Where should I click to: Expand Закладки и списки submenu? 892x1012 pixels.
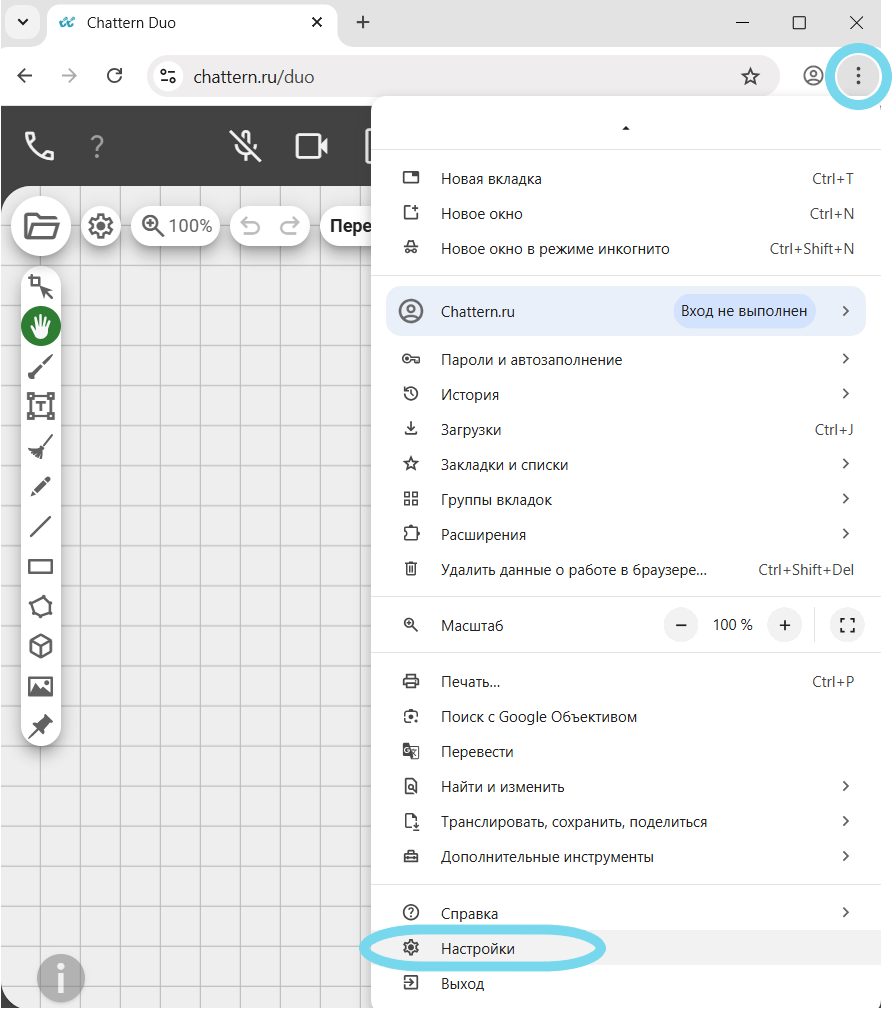tap(845, 464)
